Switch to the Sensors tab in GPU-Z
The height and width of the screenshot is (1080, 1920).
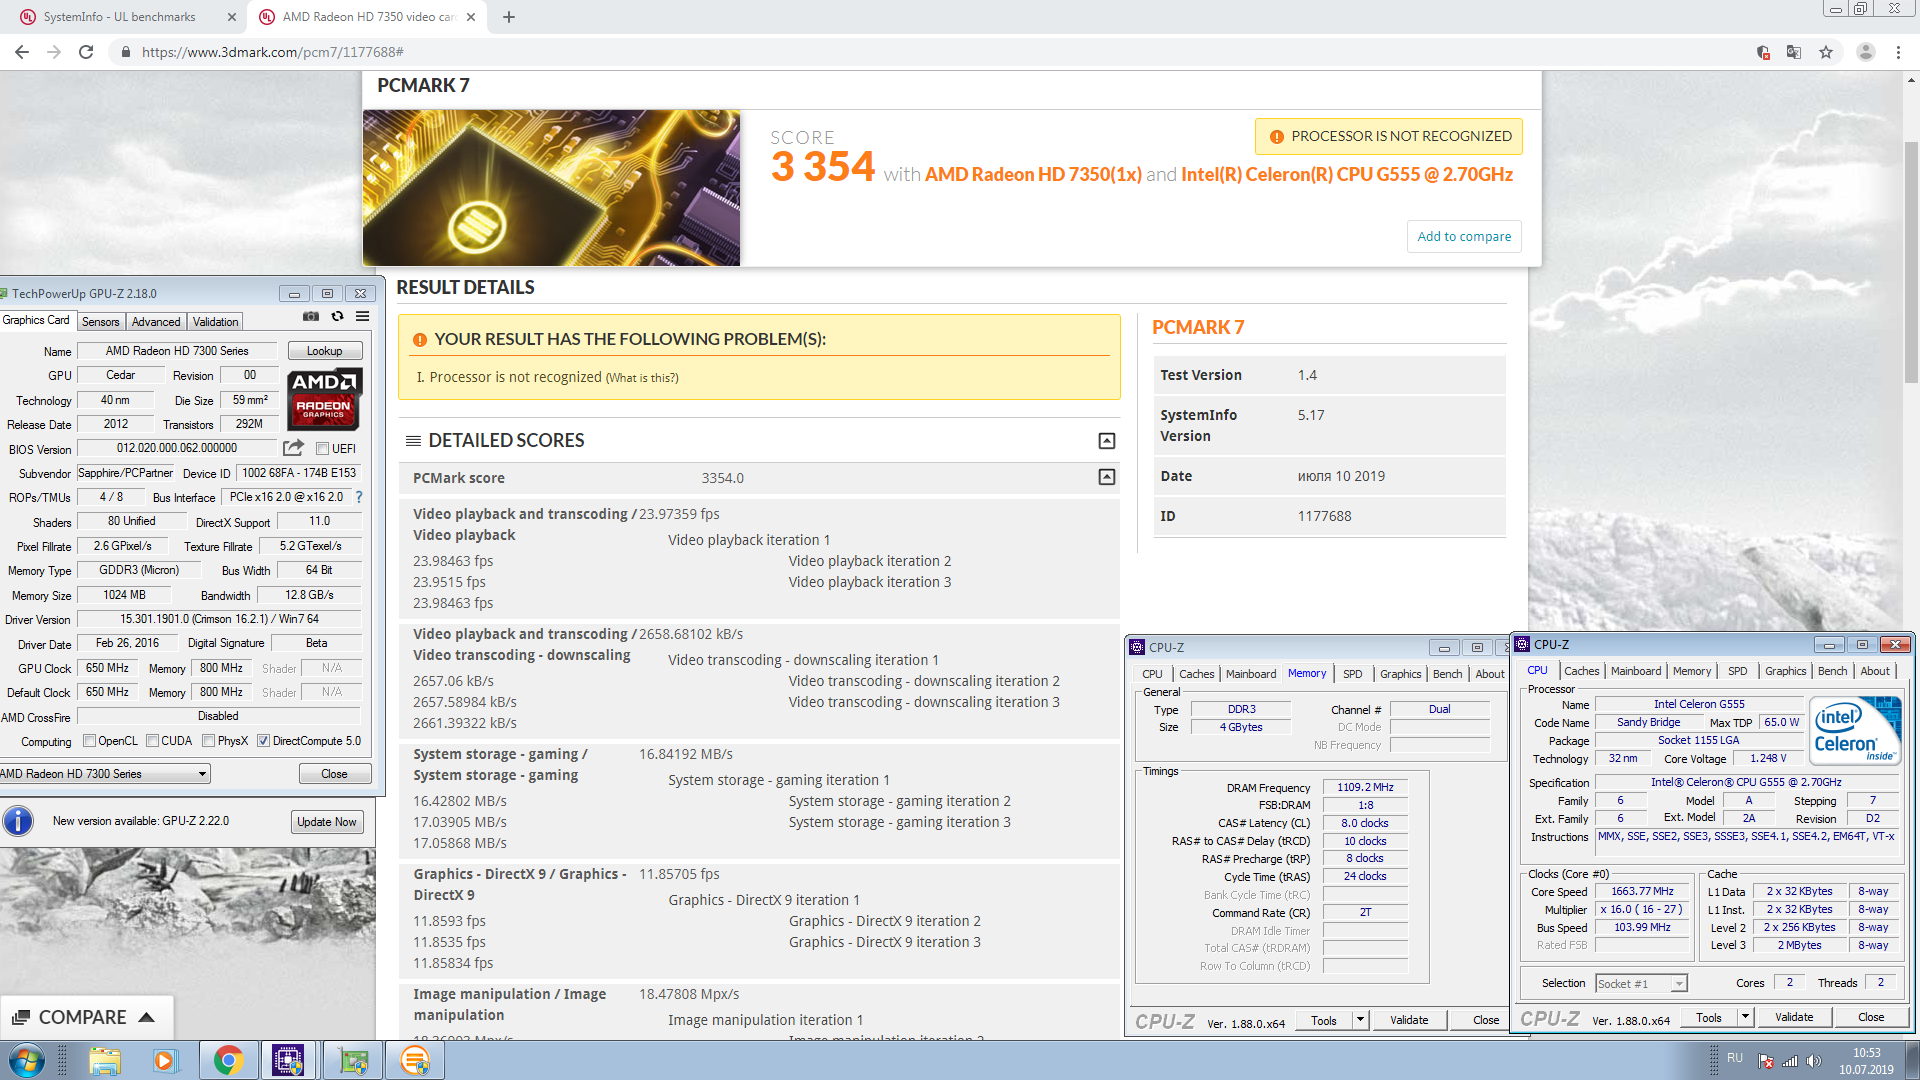point(100,322)
